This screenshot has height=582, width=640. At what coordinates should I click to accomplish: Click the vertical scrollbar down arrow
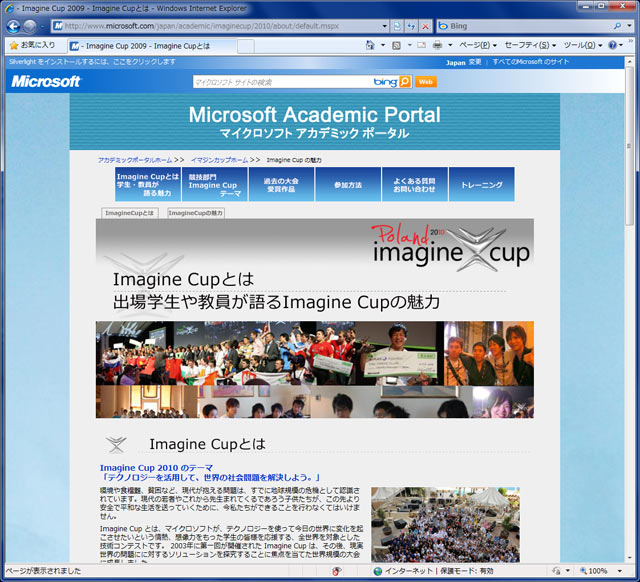click(x=631, y=558)
